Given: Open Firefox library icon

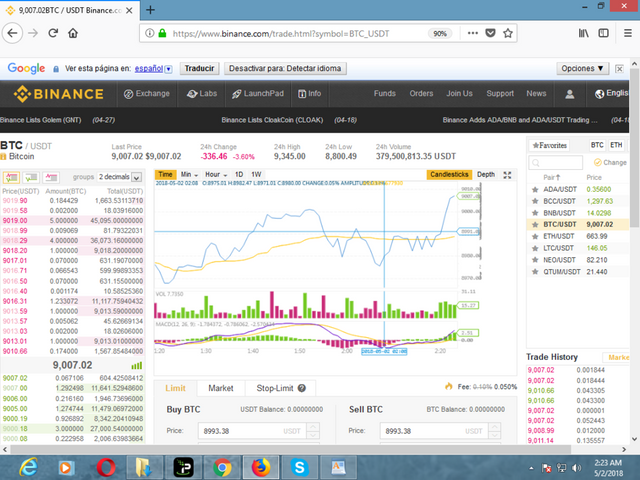Looking at the screenshot, I should tap(584, 33).
